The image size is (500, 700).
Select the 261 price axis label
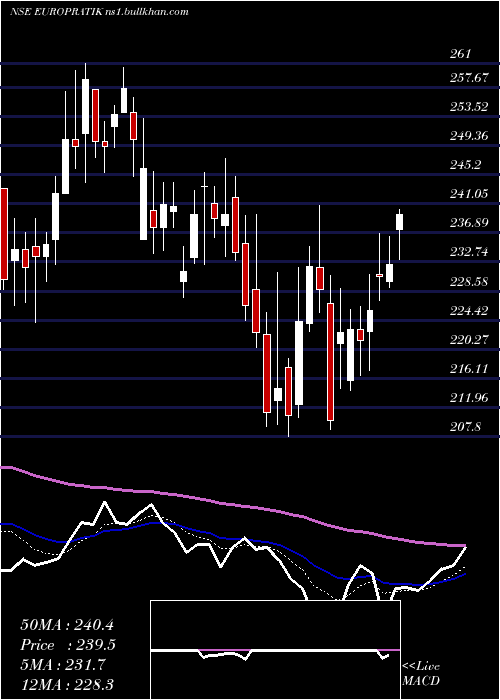(461, 54)
